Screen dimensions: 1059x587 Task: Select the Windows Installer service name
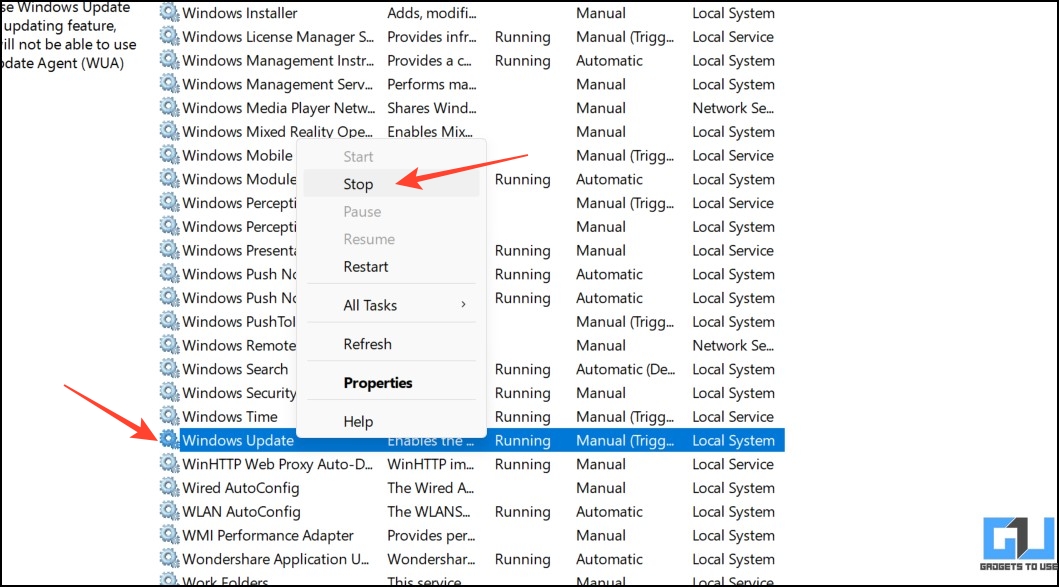click(240, 13)
